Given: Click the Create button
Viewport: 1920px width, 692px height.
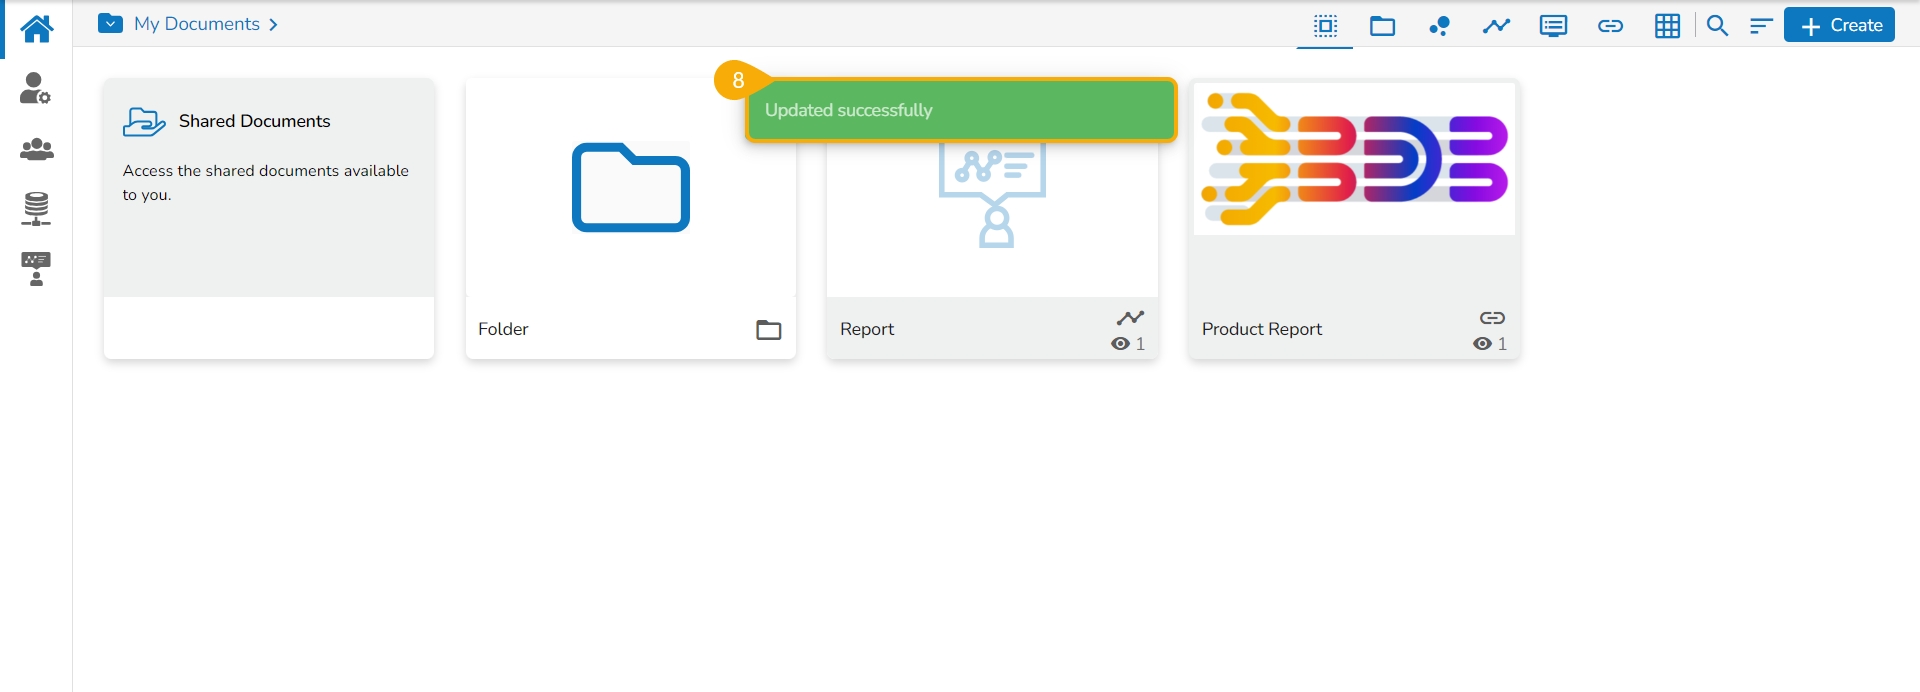Looking at the screenshot, I should click(1840, 26).
